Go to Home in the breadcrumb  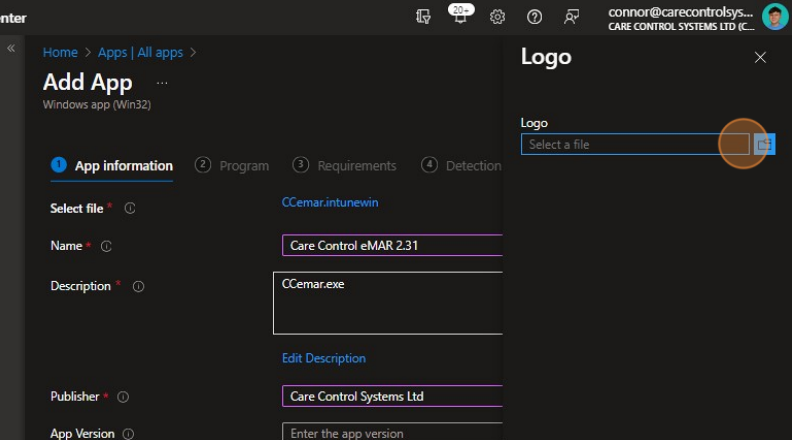coord(60,52)
